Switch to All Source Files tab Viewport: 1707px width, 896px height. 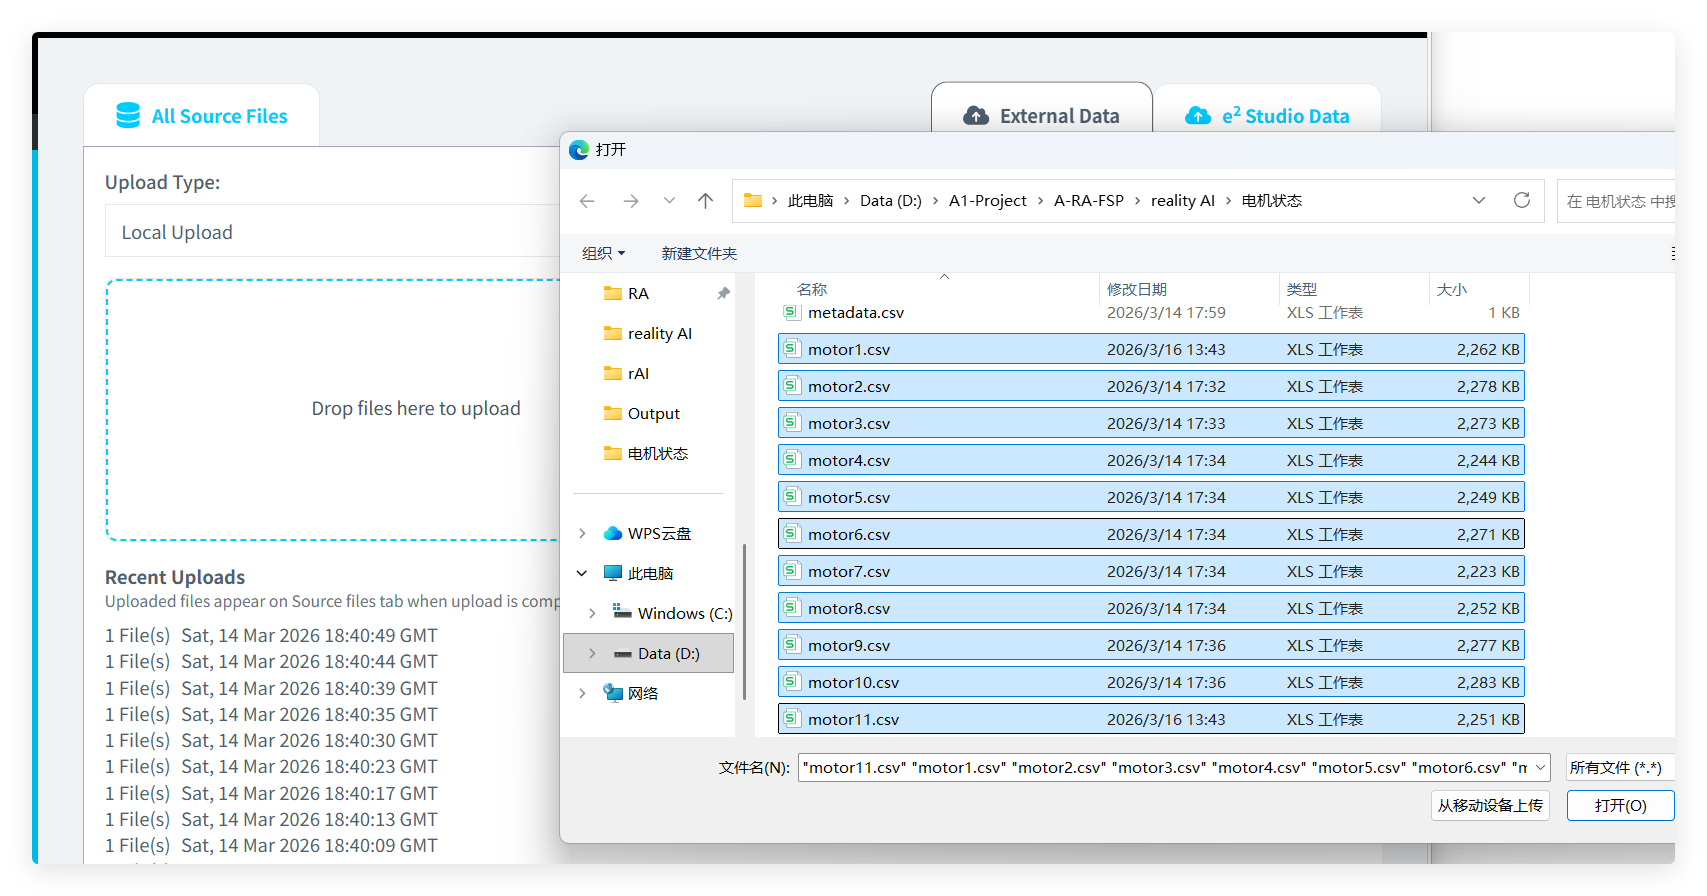pos(201,116)
